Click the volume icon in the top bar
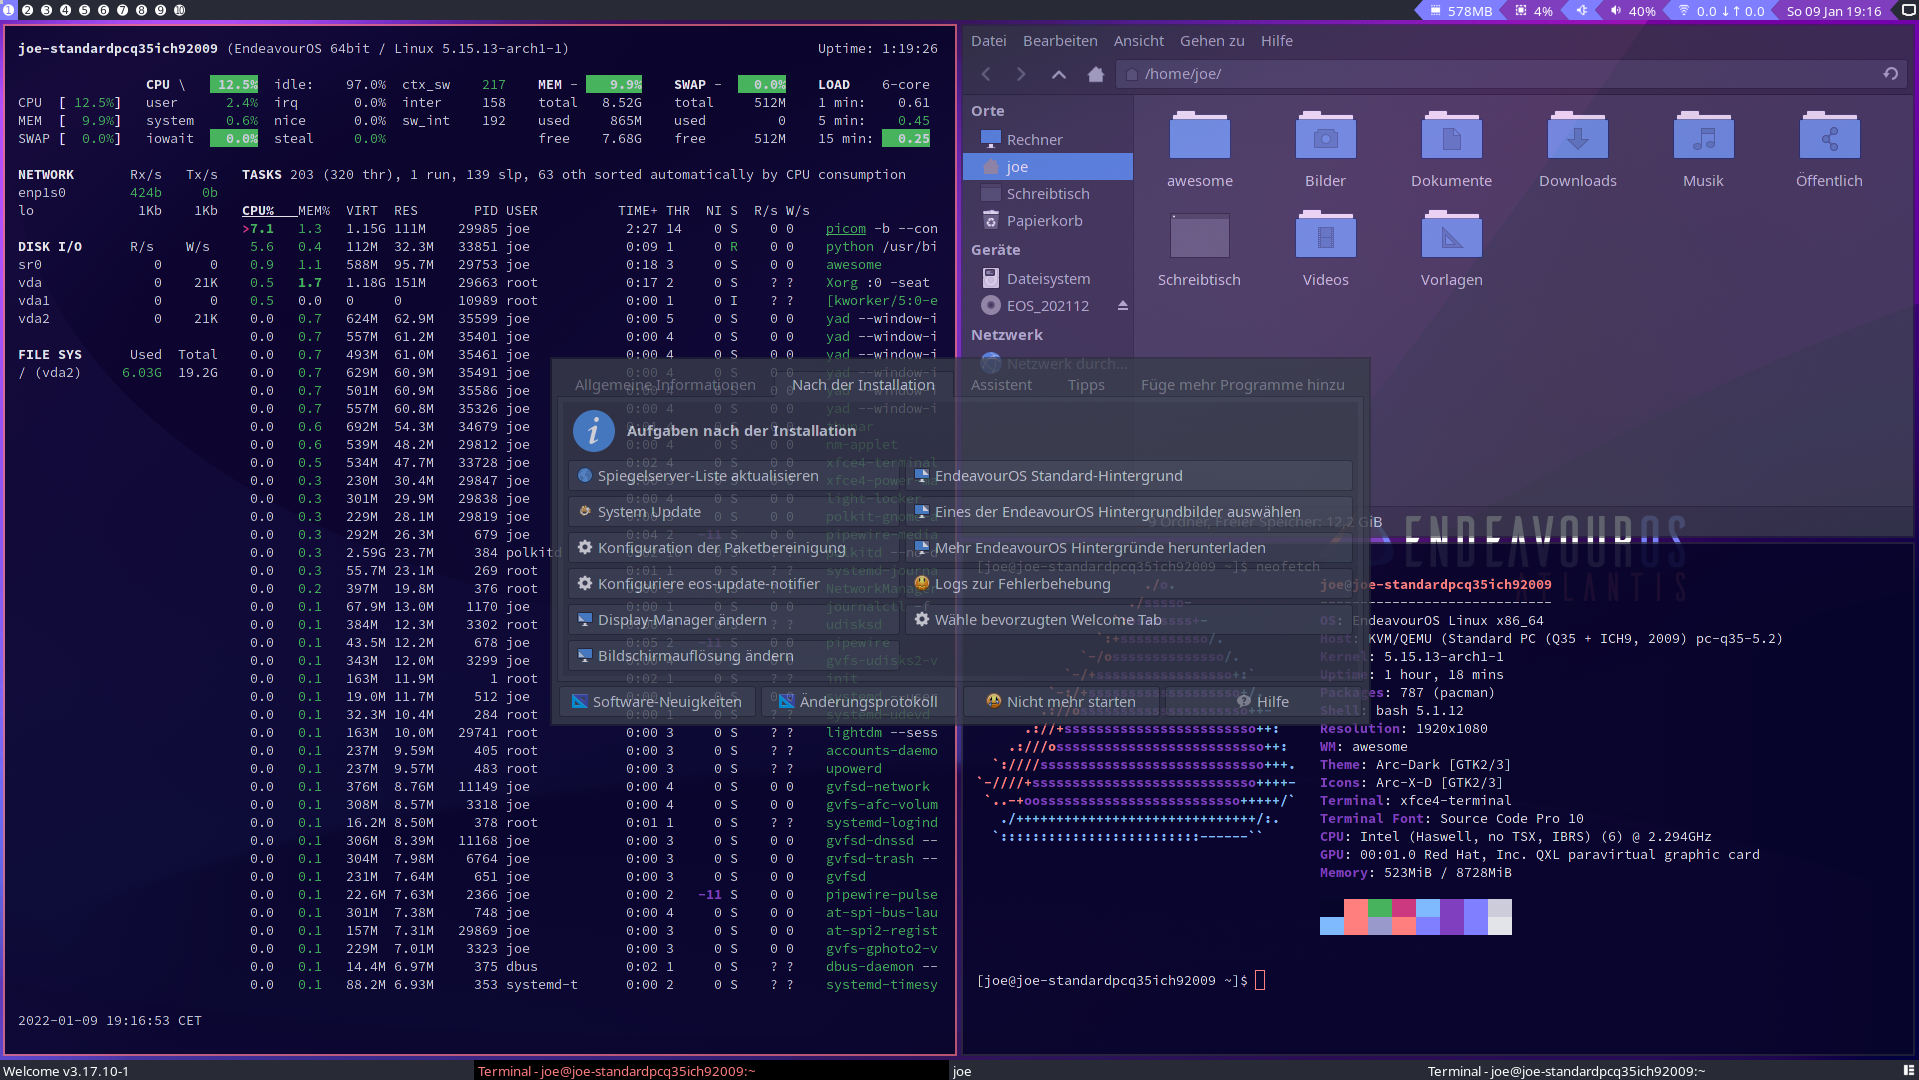 click(1616, 11)
